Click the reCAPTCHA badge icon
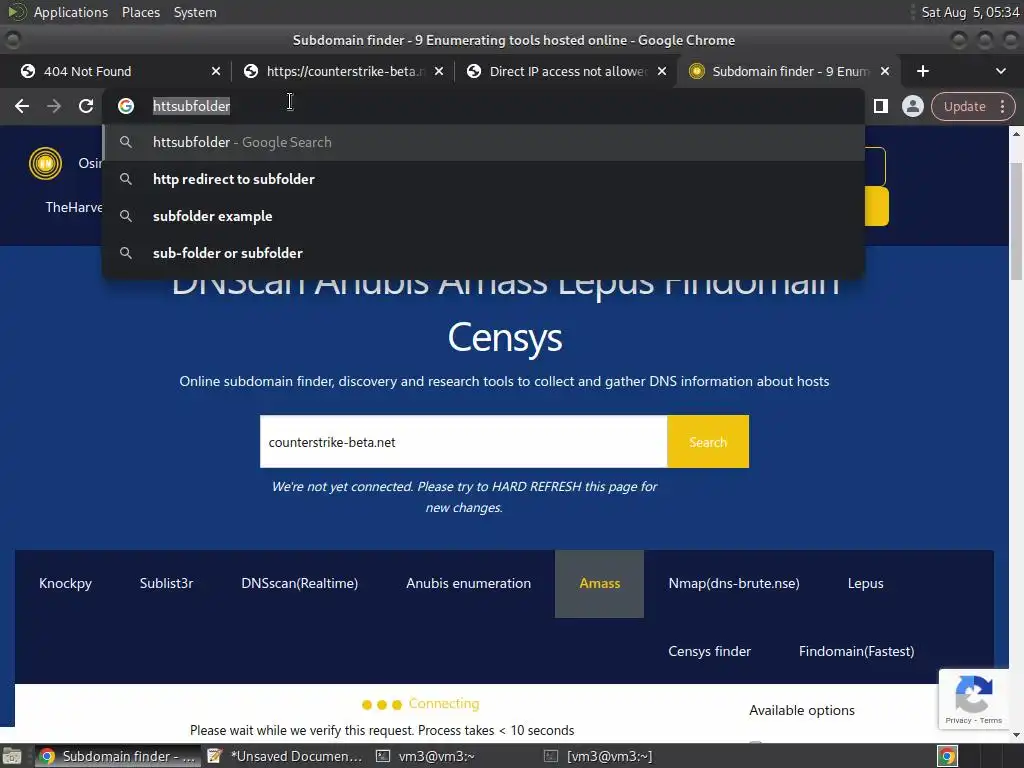 pyautogui.click(x=973, y=694)
